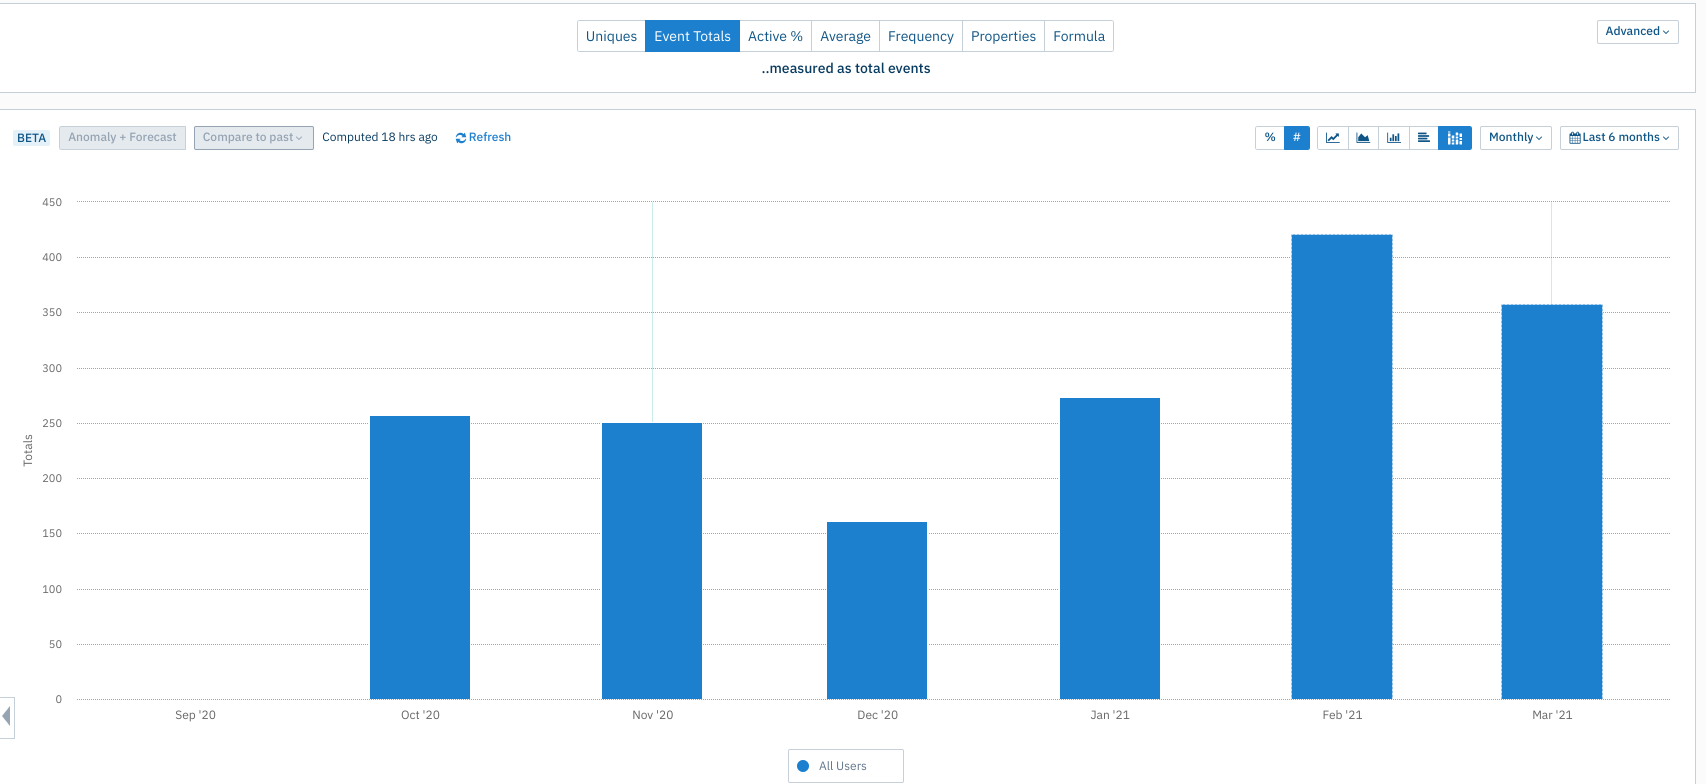Toggle percentage display mode
Screen dimensions: 1706x784
1269,138
